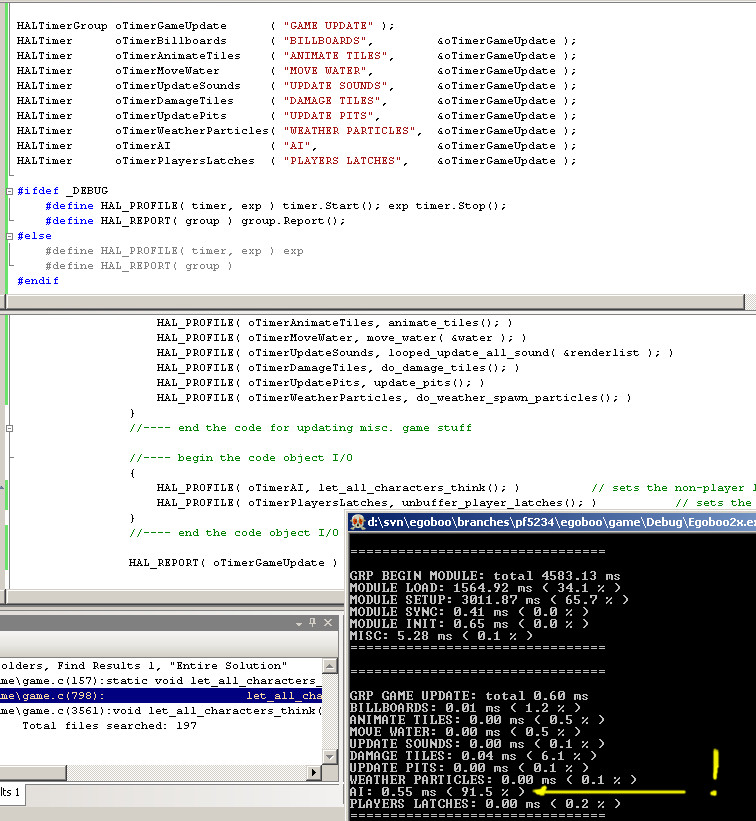The image size is (756, 821).
Task: Click looped_update_all_sound call
Action: (525, 353)
